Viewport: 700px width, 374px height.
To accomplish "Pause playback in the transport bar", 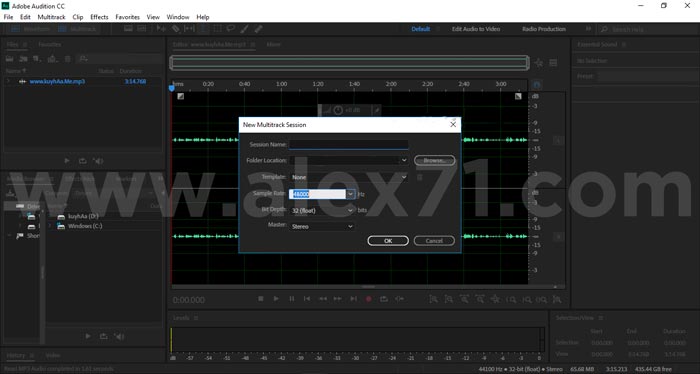I will click(x=292, y=299).
